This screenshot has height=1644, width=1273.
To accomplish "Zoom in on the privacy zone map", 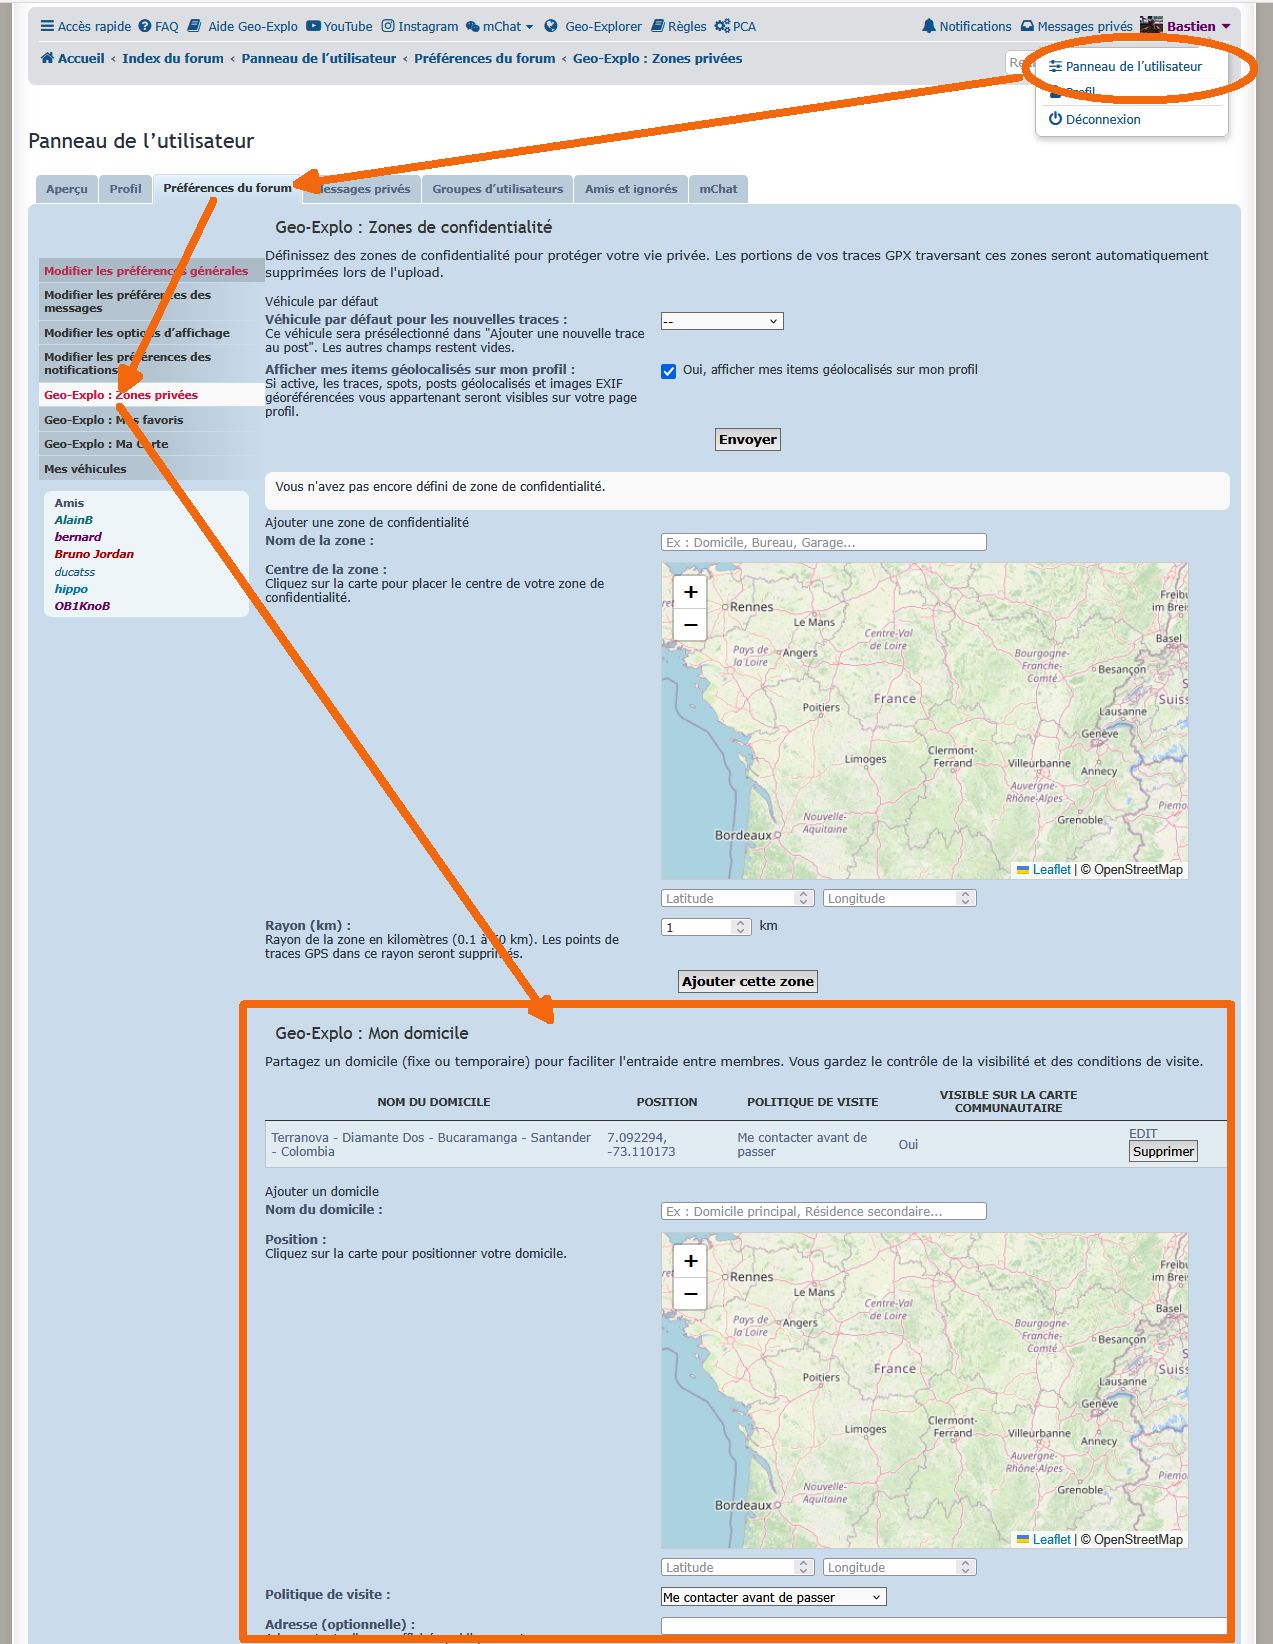I will [x=690, y=592].
